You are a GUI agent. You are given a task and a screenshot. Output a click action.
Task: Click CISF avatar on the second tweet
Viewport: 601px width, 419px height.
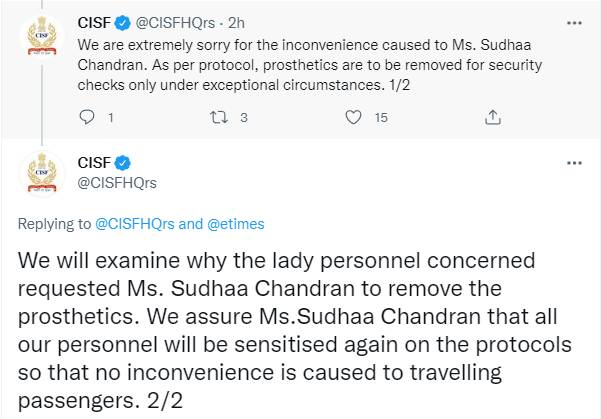(x=42, y=174)
